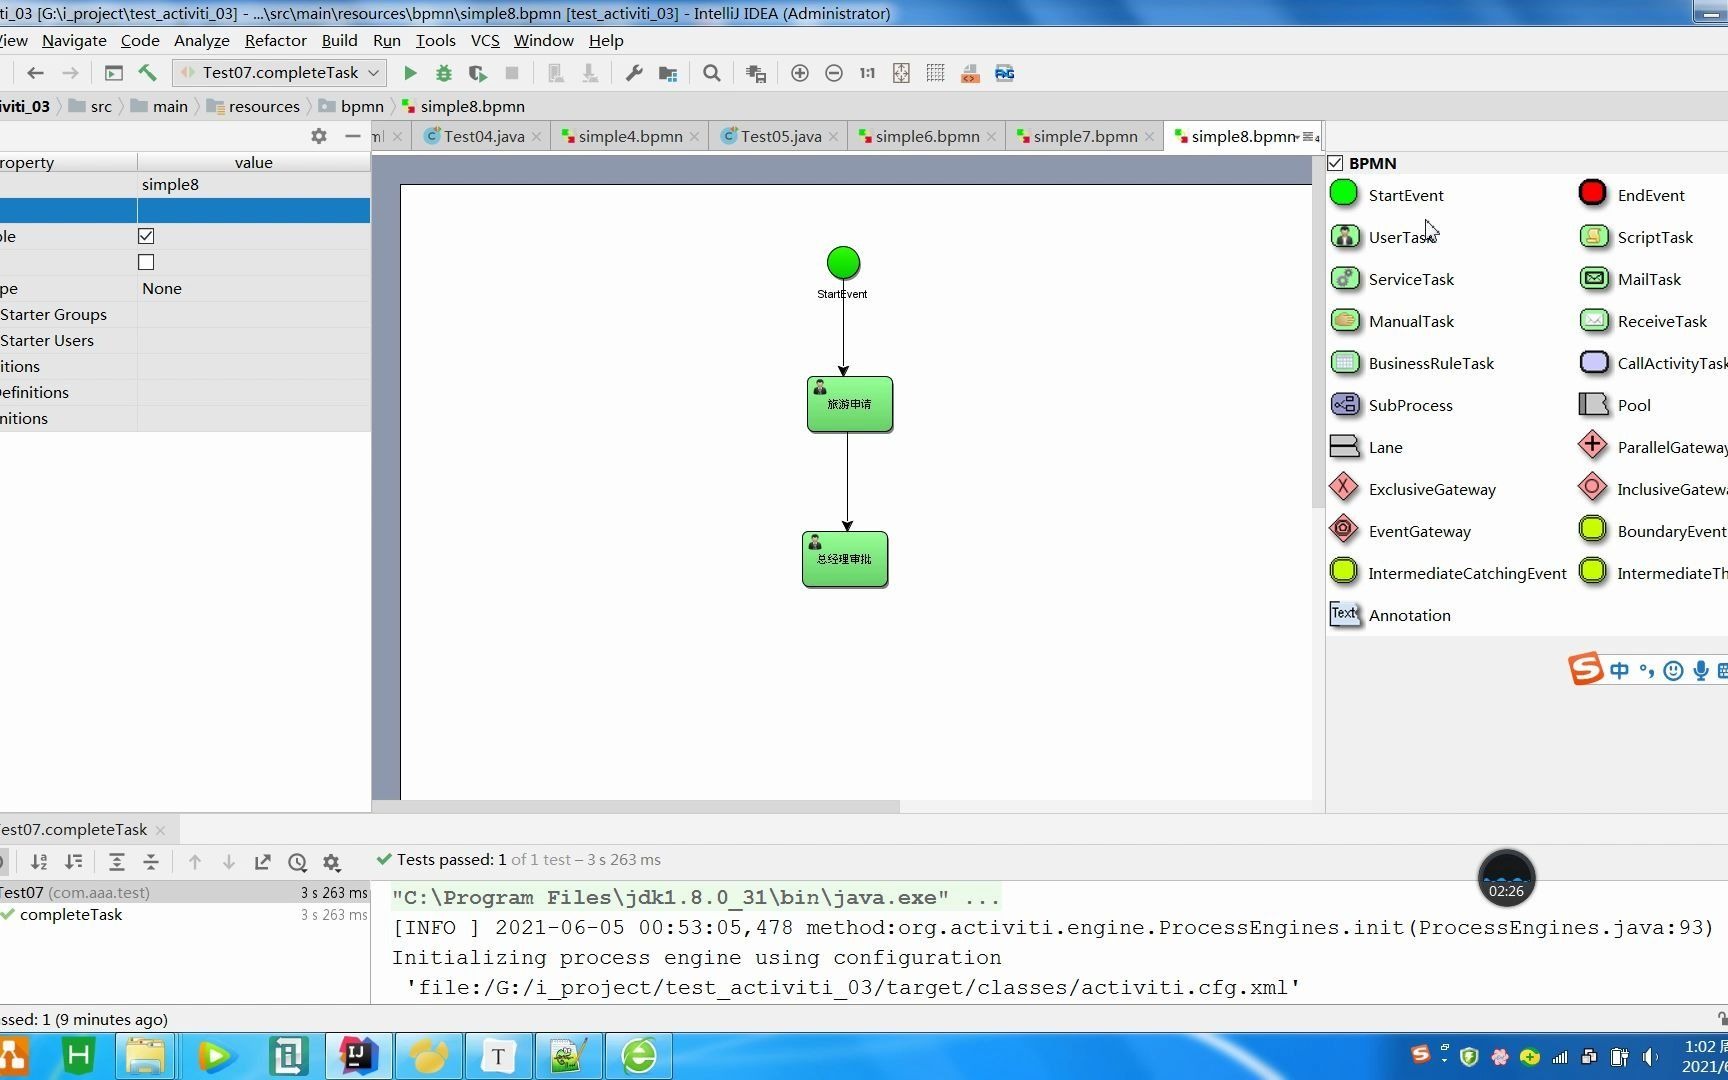Select the SubProcess palette element

1392,405
